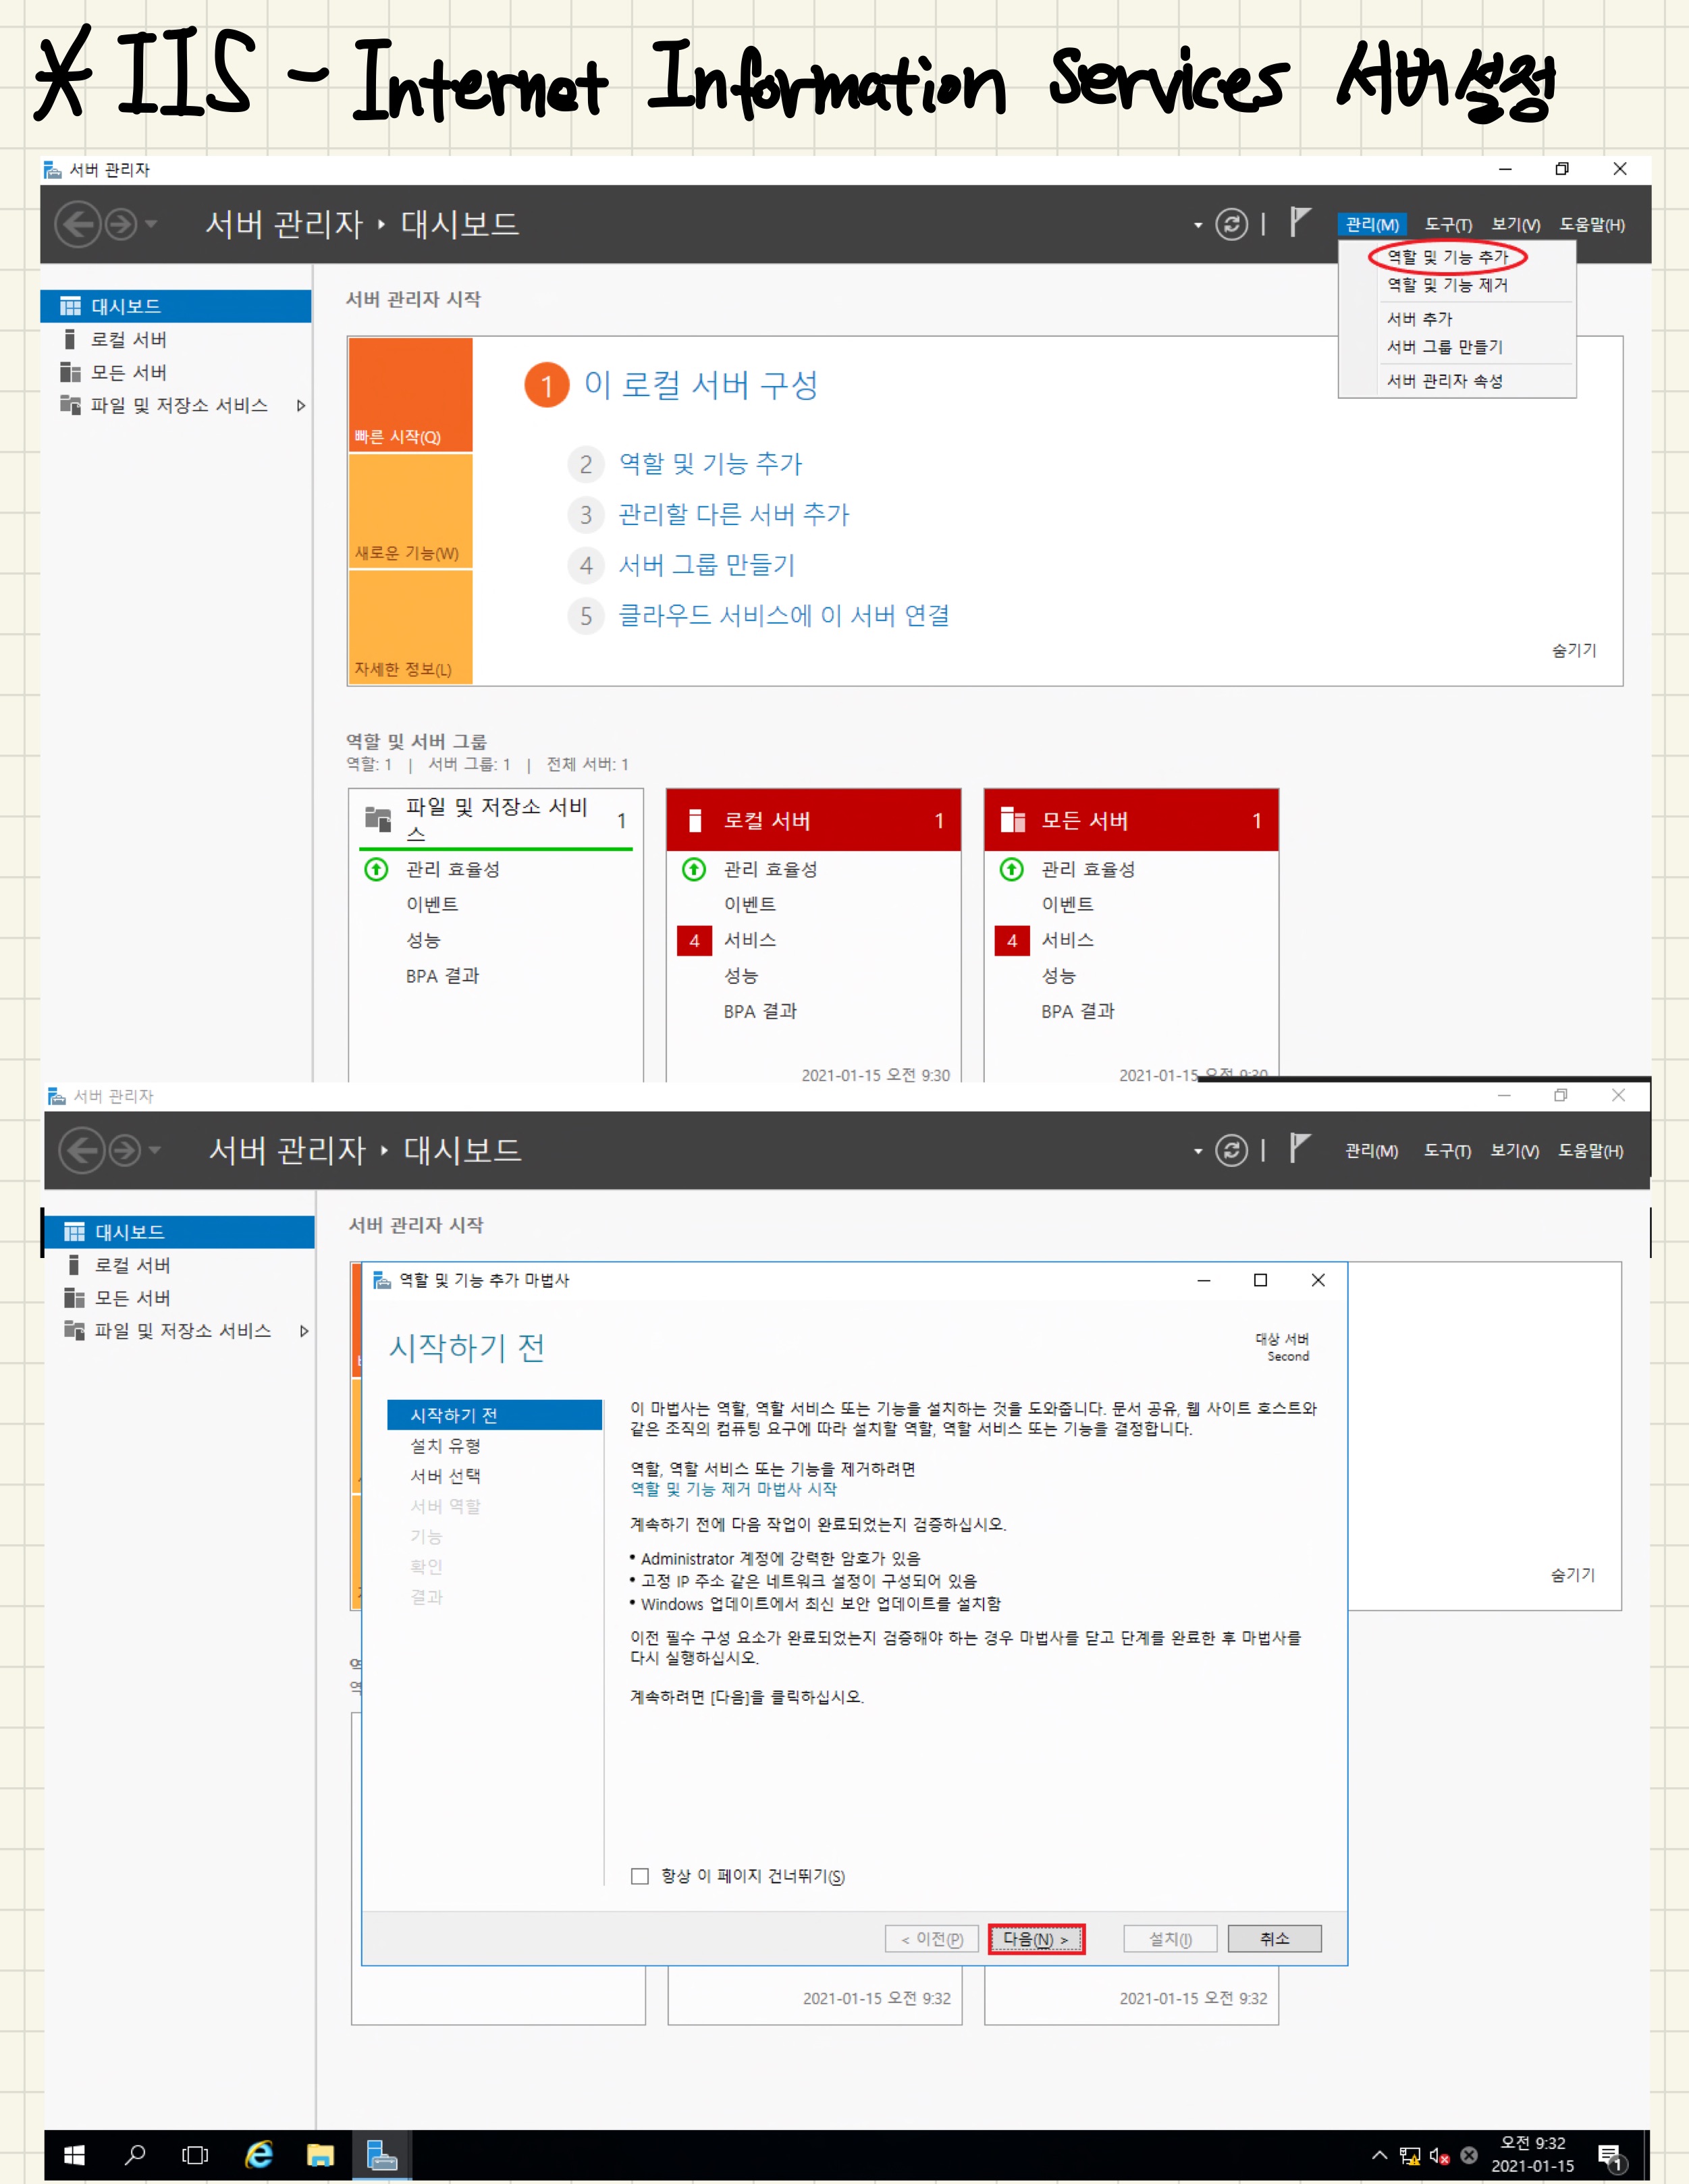Click the network icon in system tray
The width and height of the screenshot is (1689, 2184).
point(1410,2156)
